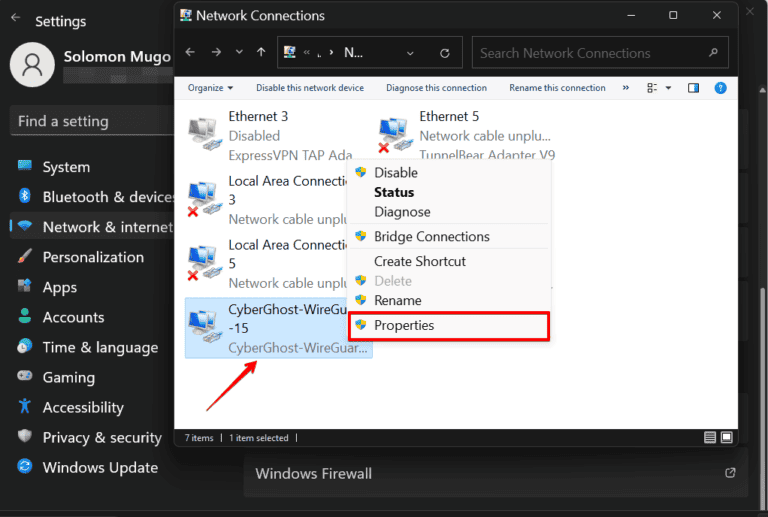
Task: Show the preview pane icon
Action: coord(694,88)
